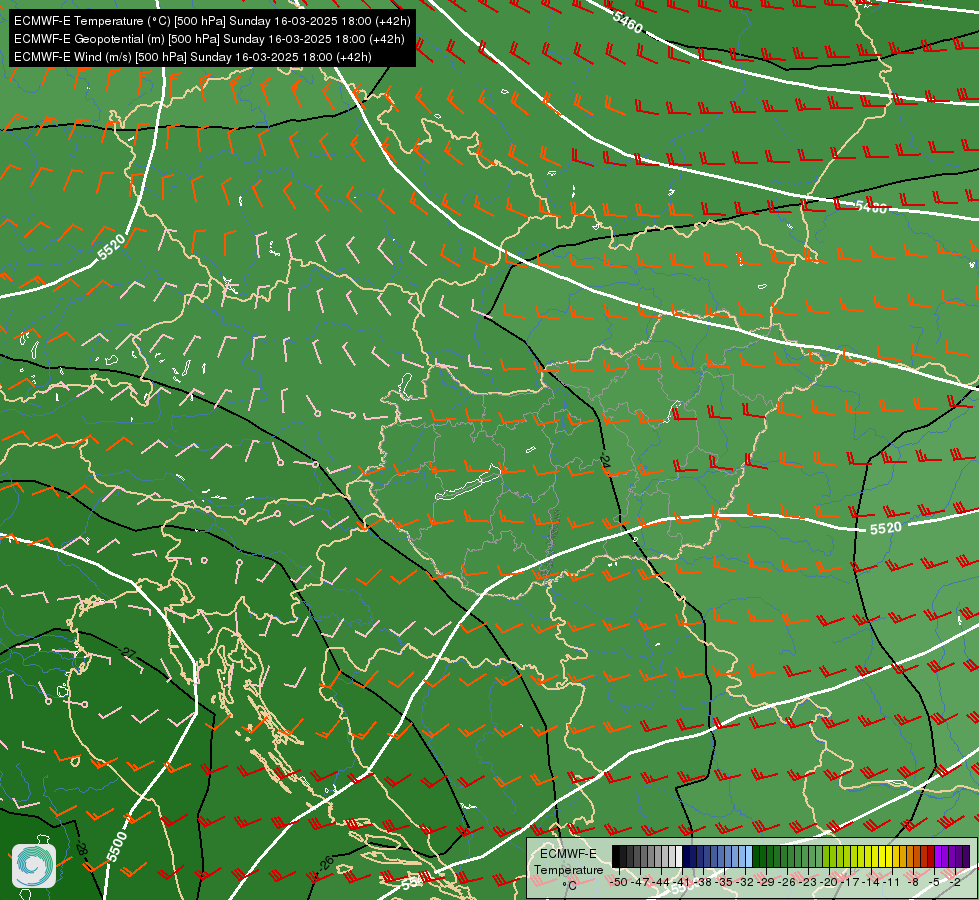Click the -38 tick label on the color scale
Screen dimensions: 979x900
click(702, 882)
